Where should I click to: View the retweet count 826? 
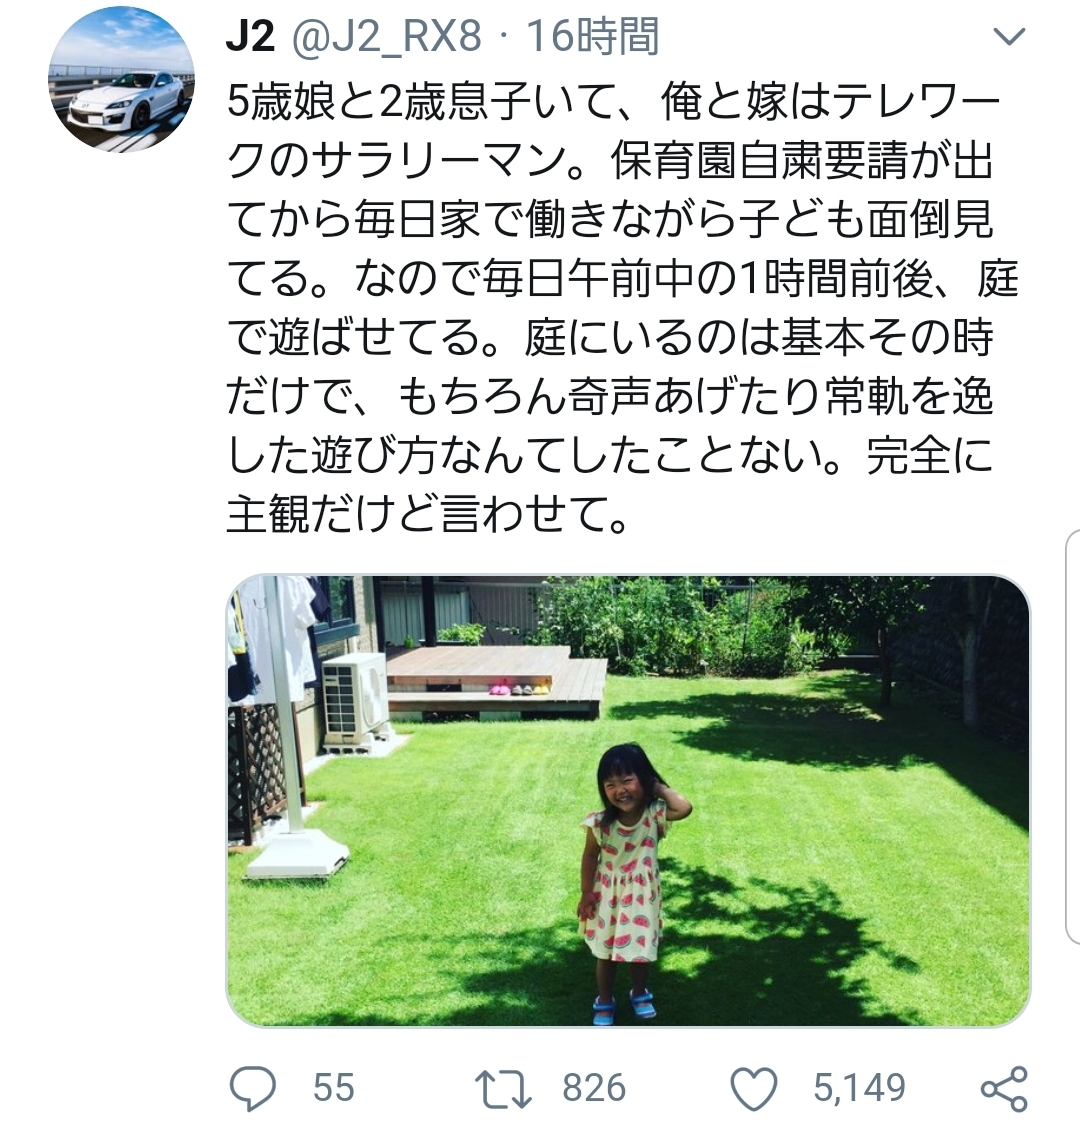[594, 1088]
